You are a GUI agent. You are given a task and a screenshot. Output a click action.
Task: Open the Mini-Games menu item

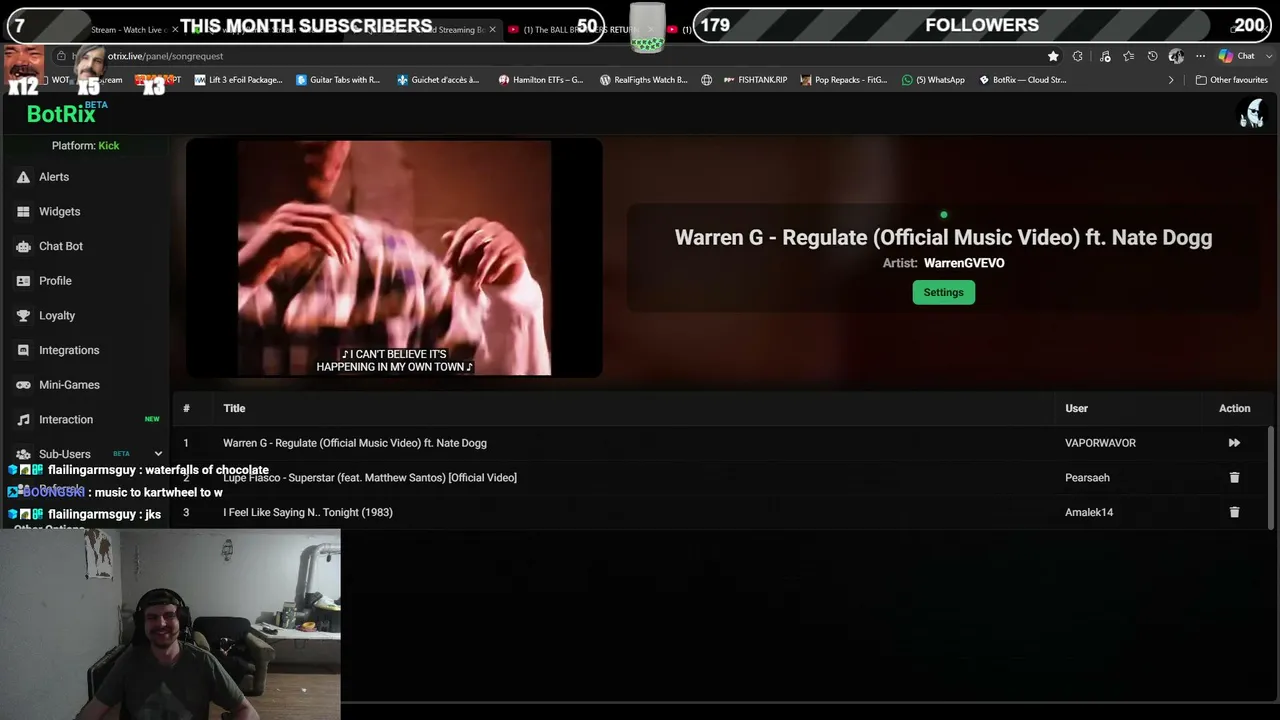coord(69,385)
